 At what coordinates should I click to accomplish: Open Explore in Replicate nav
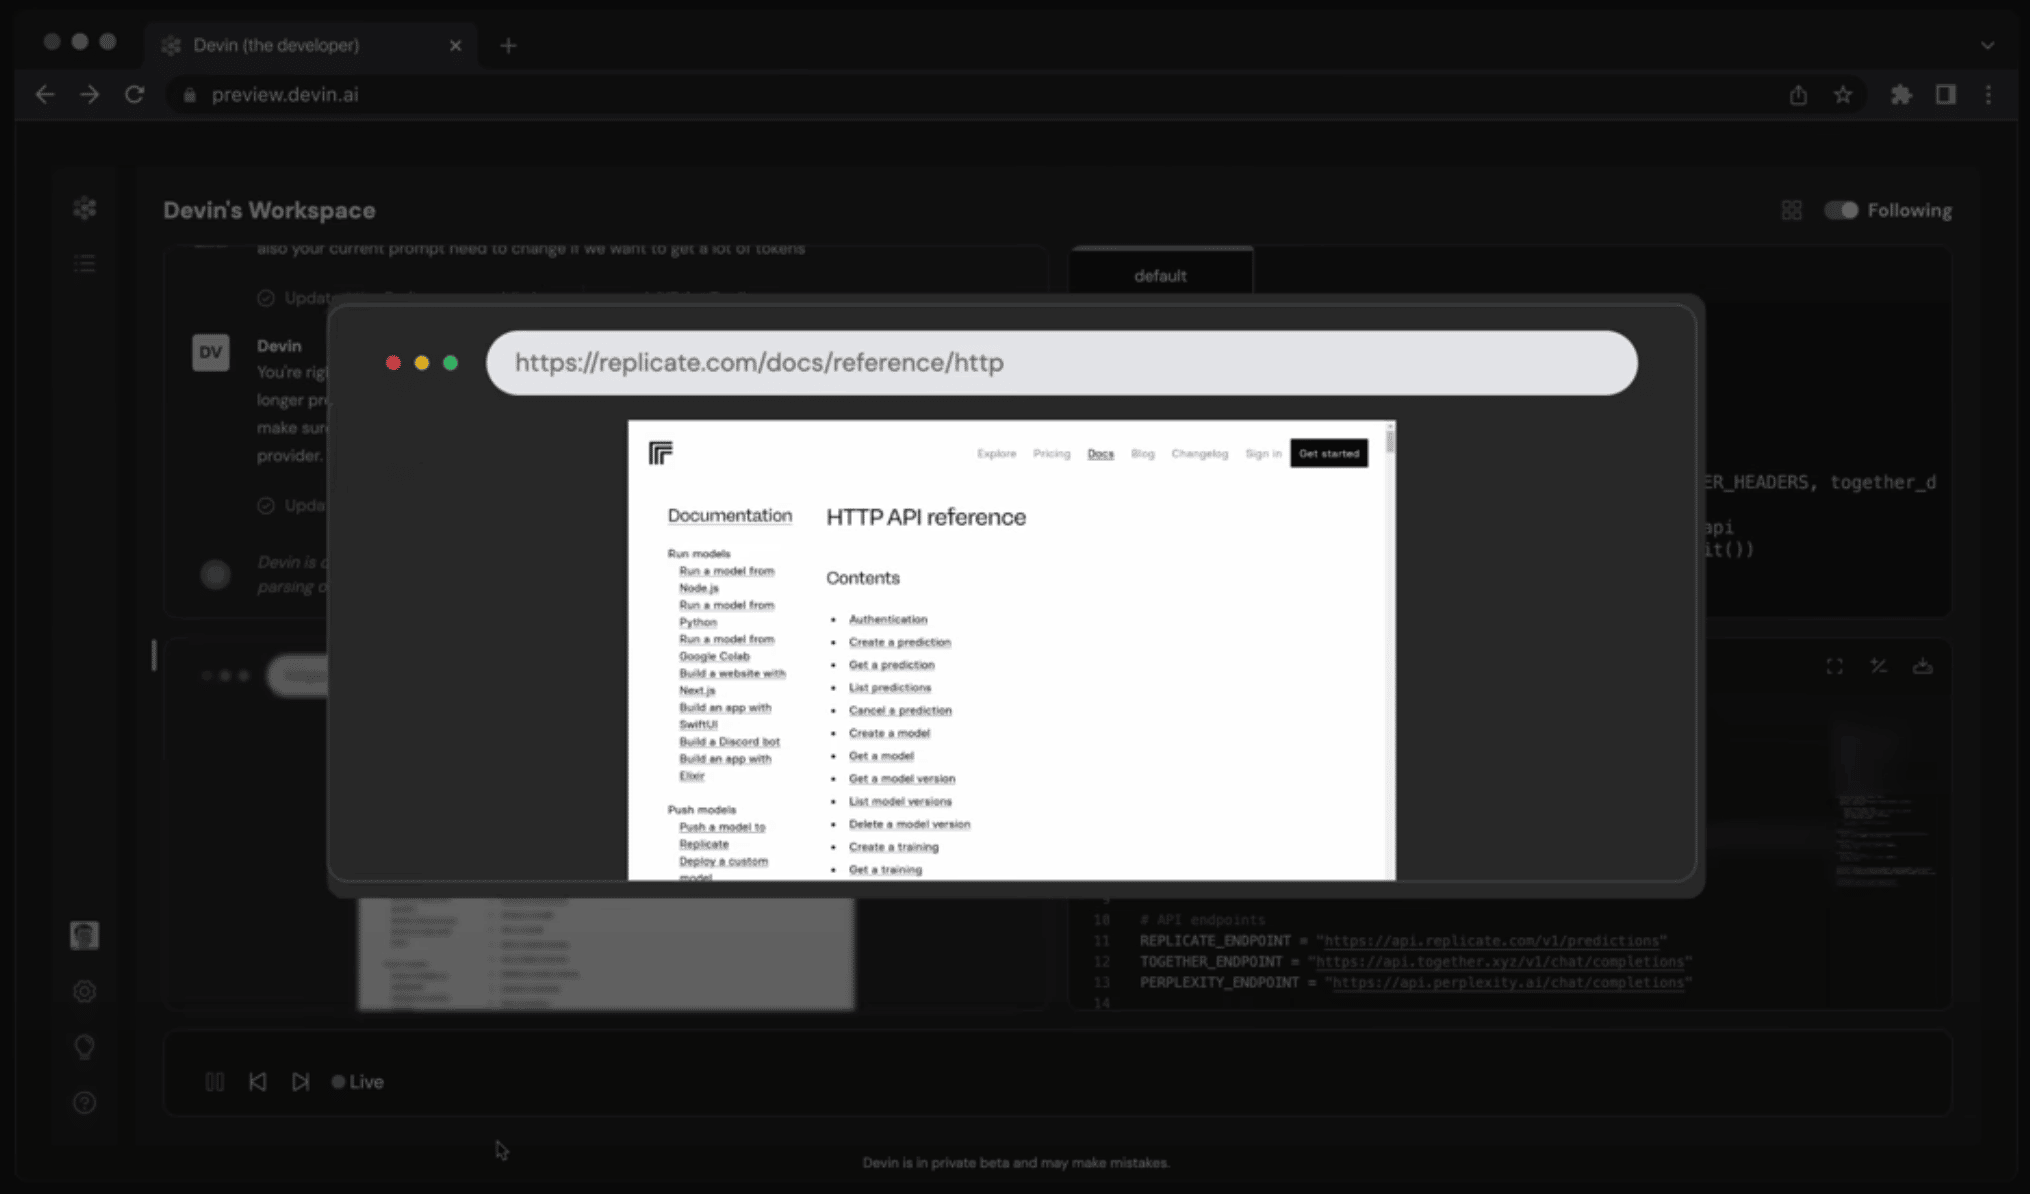[996, 454]
